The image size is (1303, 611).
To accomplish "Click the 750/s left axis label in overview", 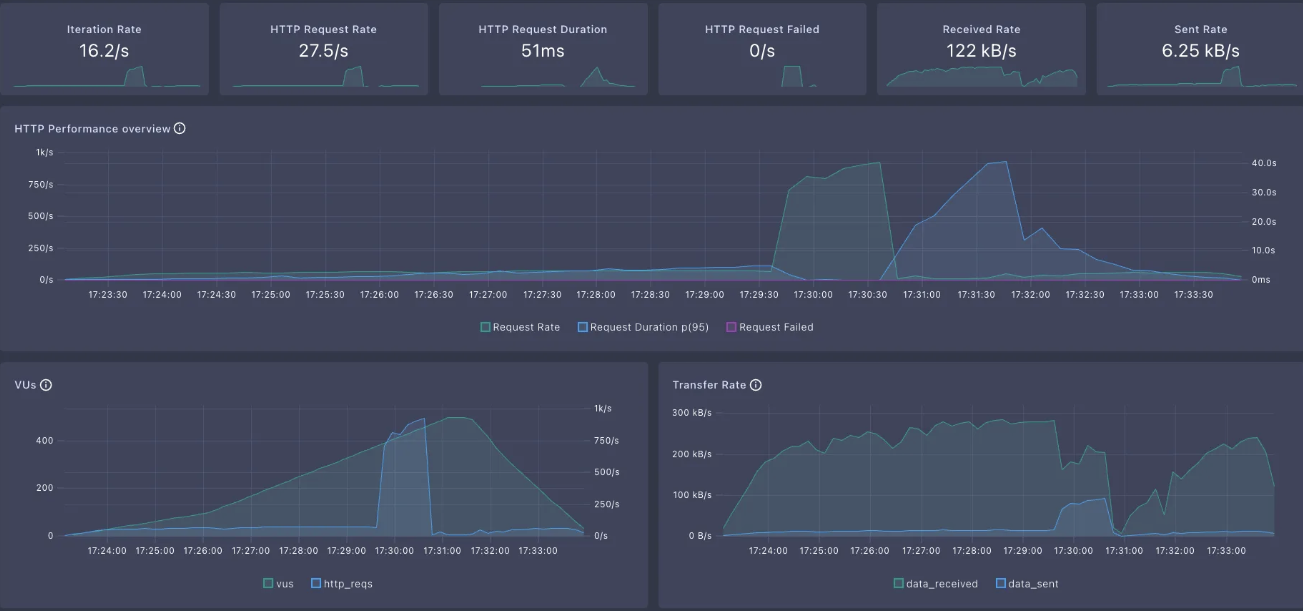I will (40, 184).
